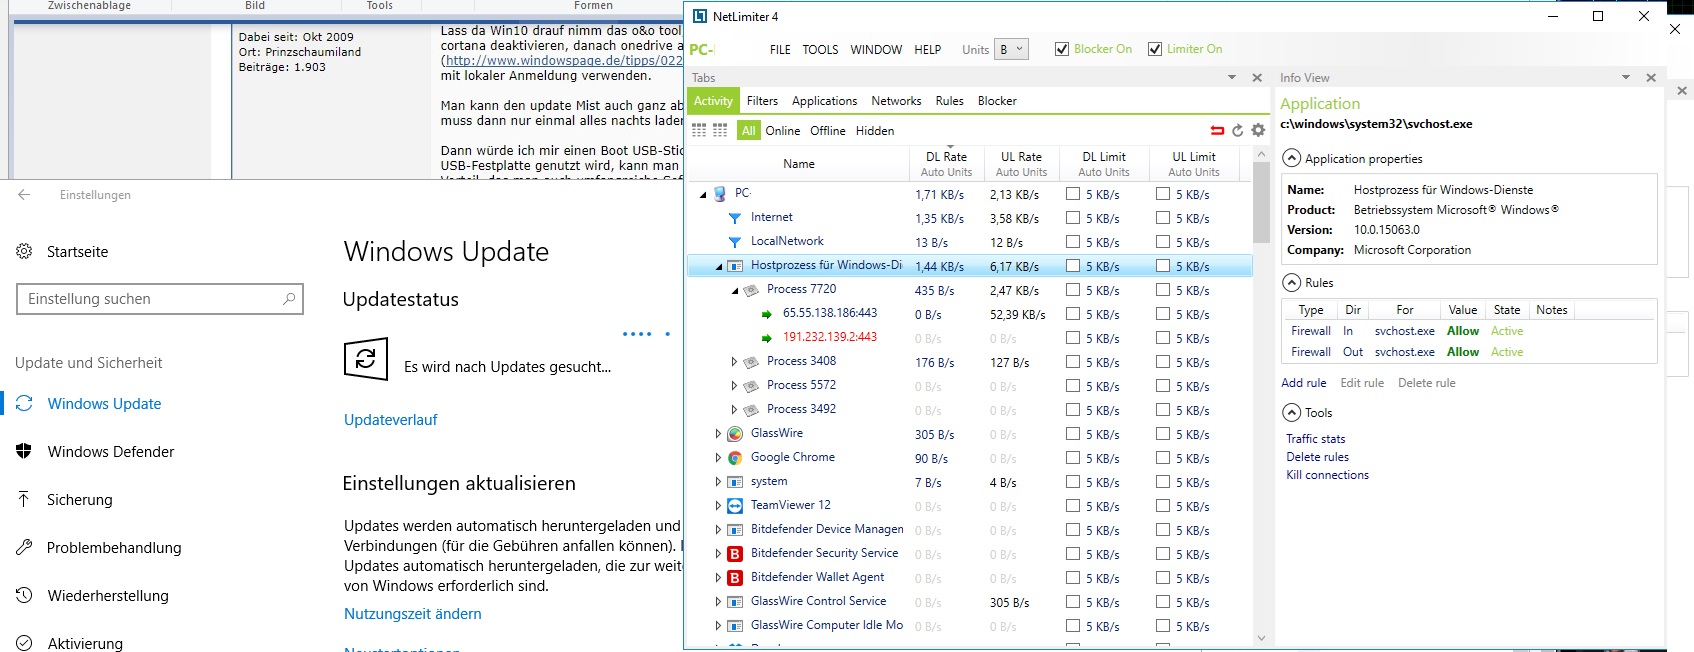
Task: Click the Startseite gear icon in Einstellungen
Action: click(24, 252)
